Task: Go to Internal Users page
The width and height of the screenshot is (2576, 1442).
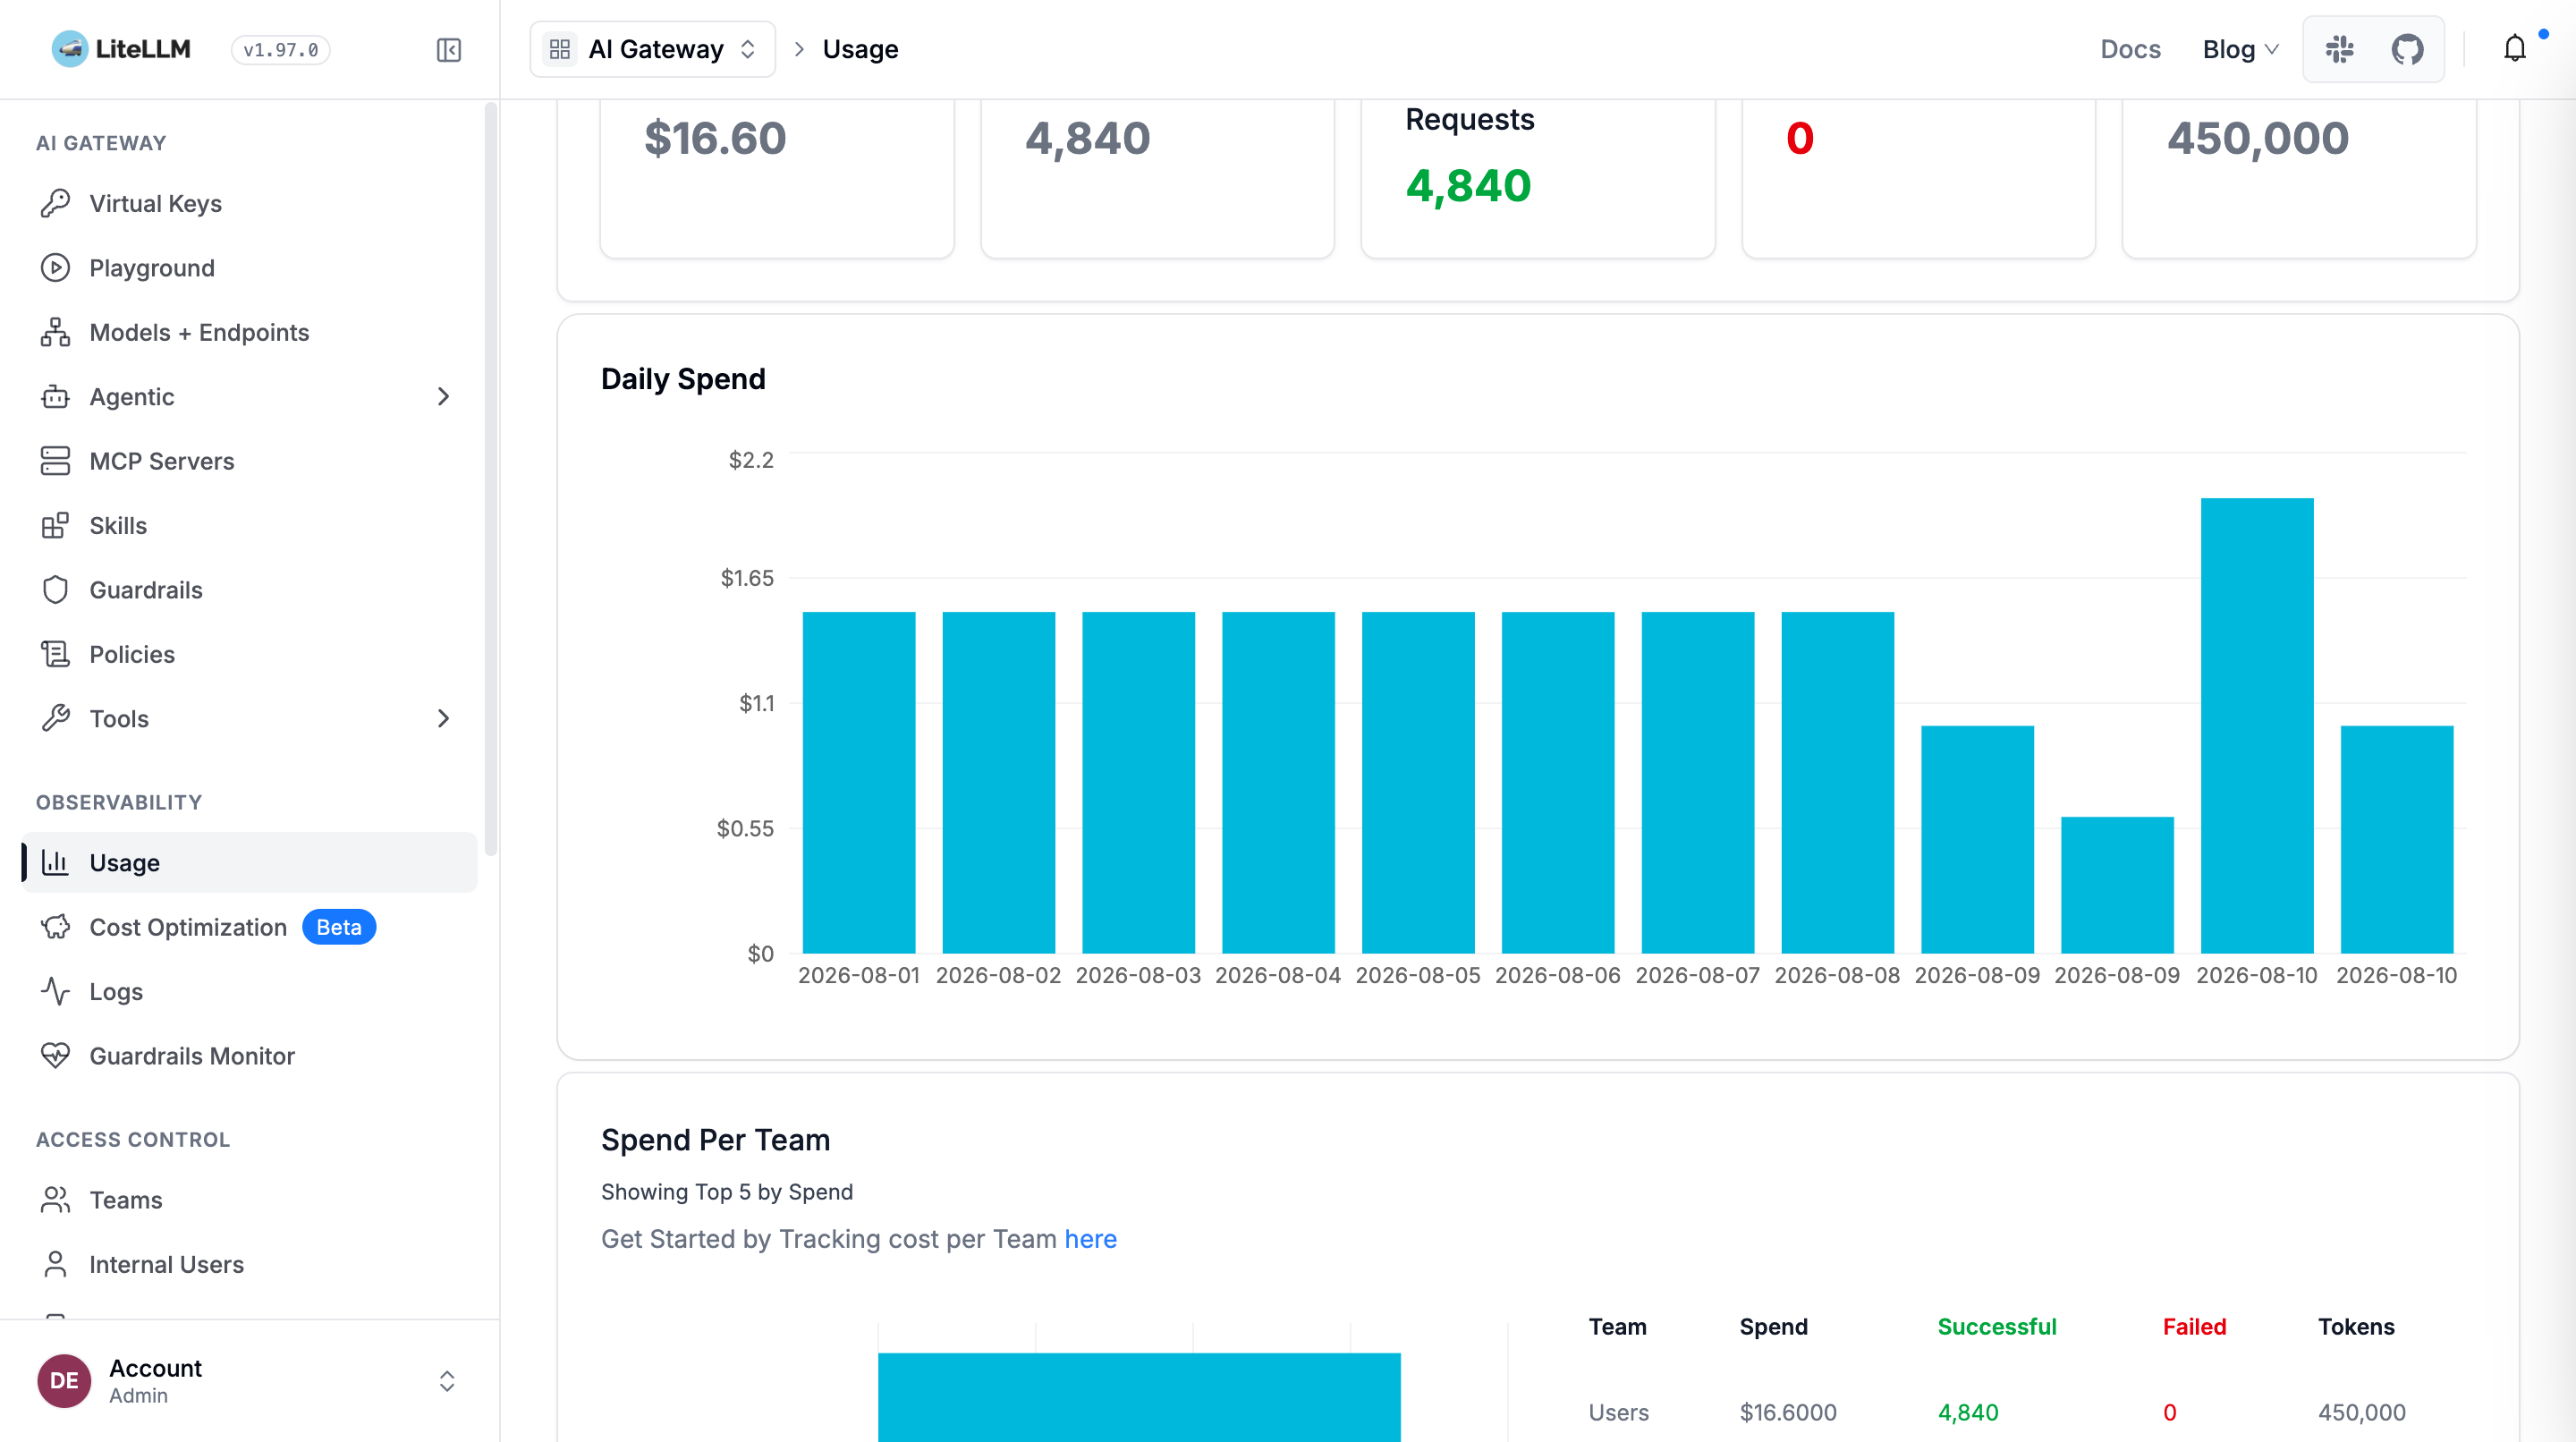Action: [249, 1264]
